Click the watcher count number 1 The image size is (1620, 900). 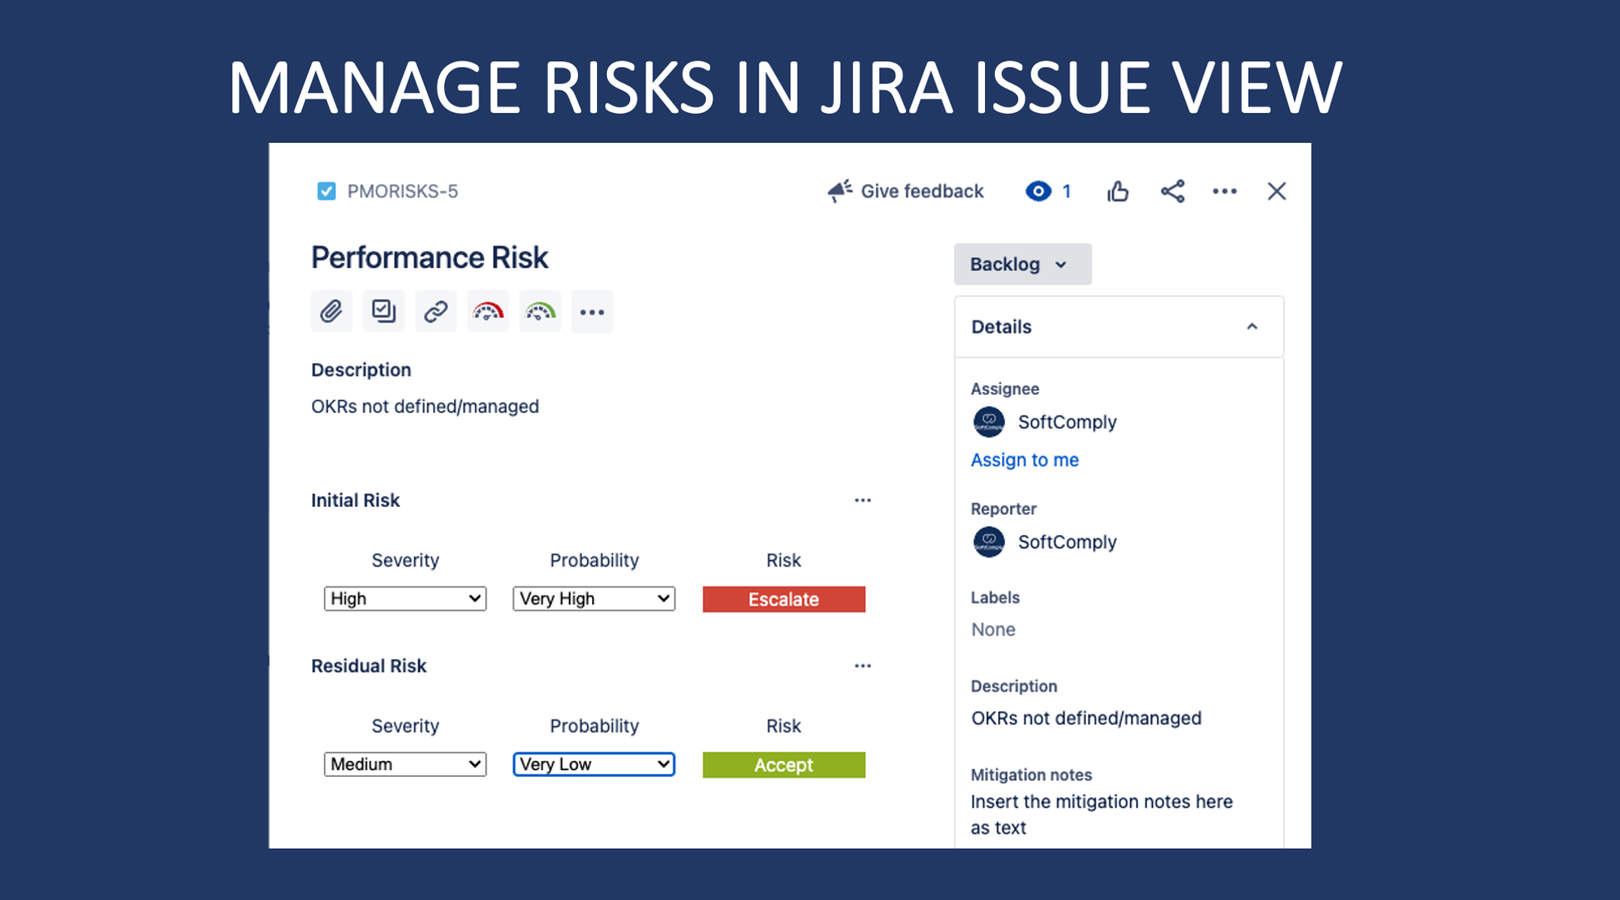click(x=1066, y=191)
